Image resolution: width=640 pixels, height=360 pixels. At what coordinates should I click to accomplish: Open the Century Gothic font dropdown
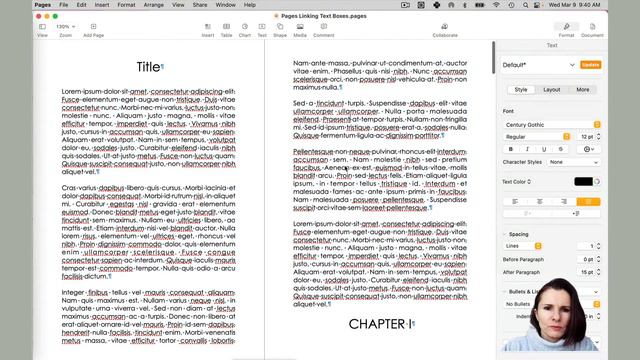click(x=552, y=124)
